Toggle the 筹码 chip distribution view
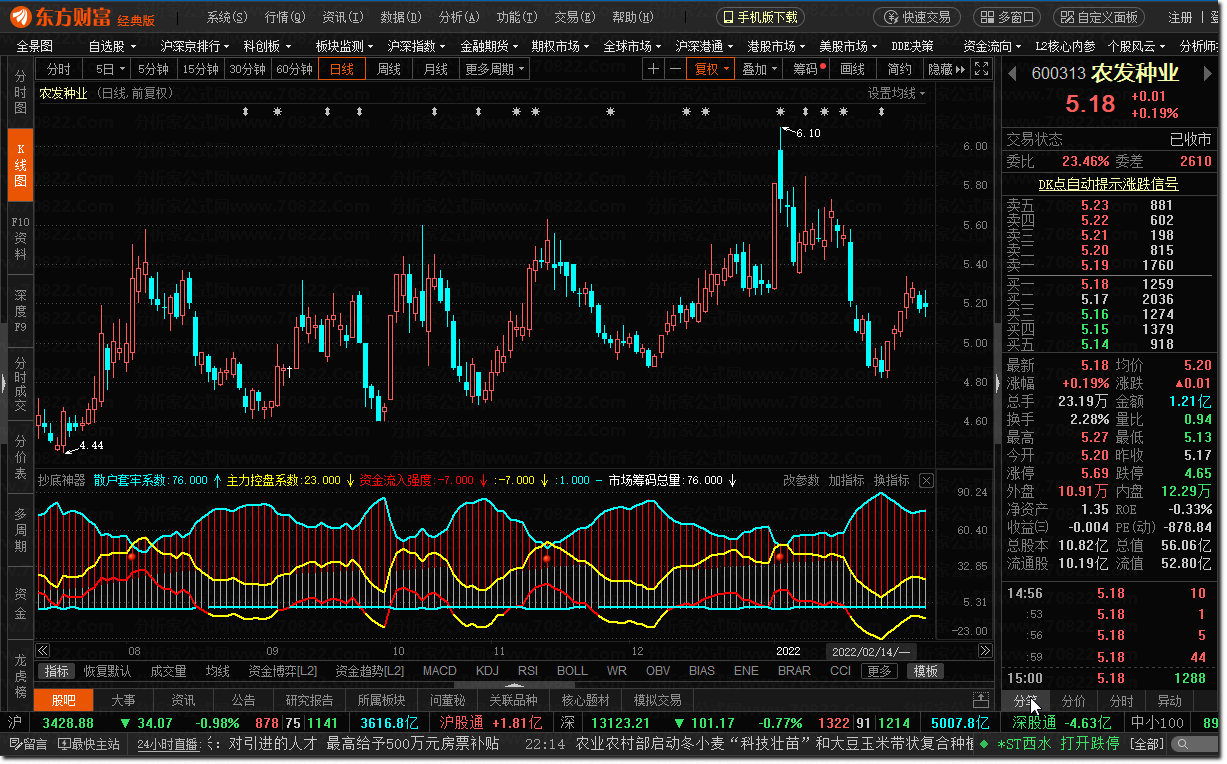The width and height of the screenshot is (1227, 764). pyautogui.click(x=808, y=69)
